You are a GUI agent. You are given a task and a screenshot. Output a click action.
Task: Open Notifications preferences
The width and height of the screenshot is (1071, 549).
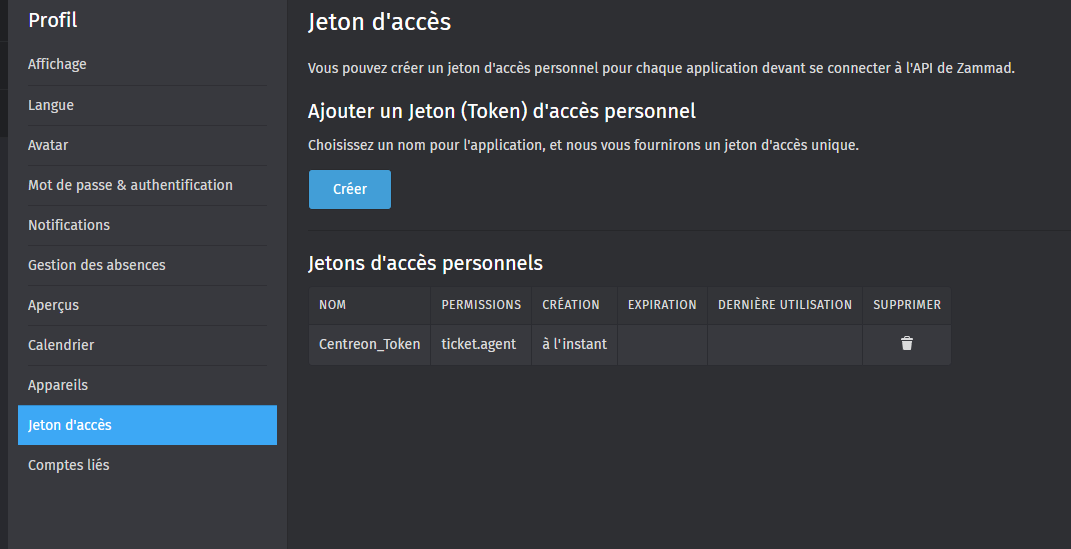click(69, 225)
